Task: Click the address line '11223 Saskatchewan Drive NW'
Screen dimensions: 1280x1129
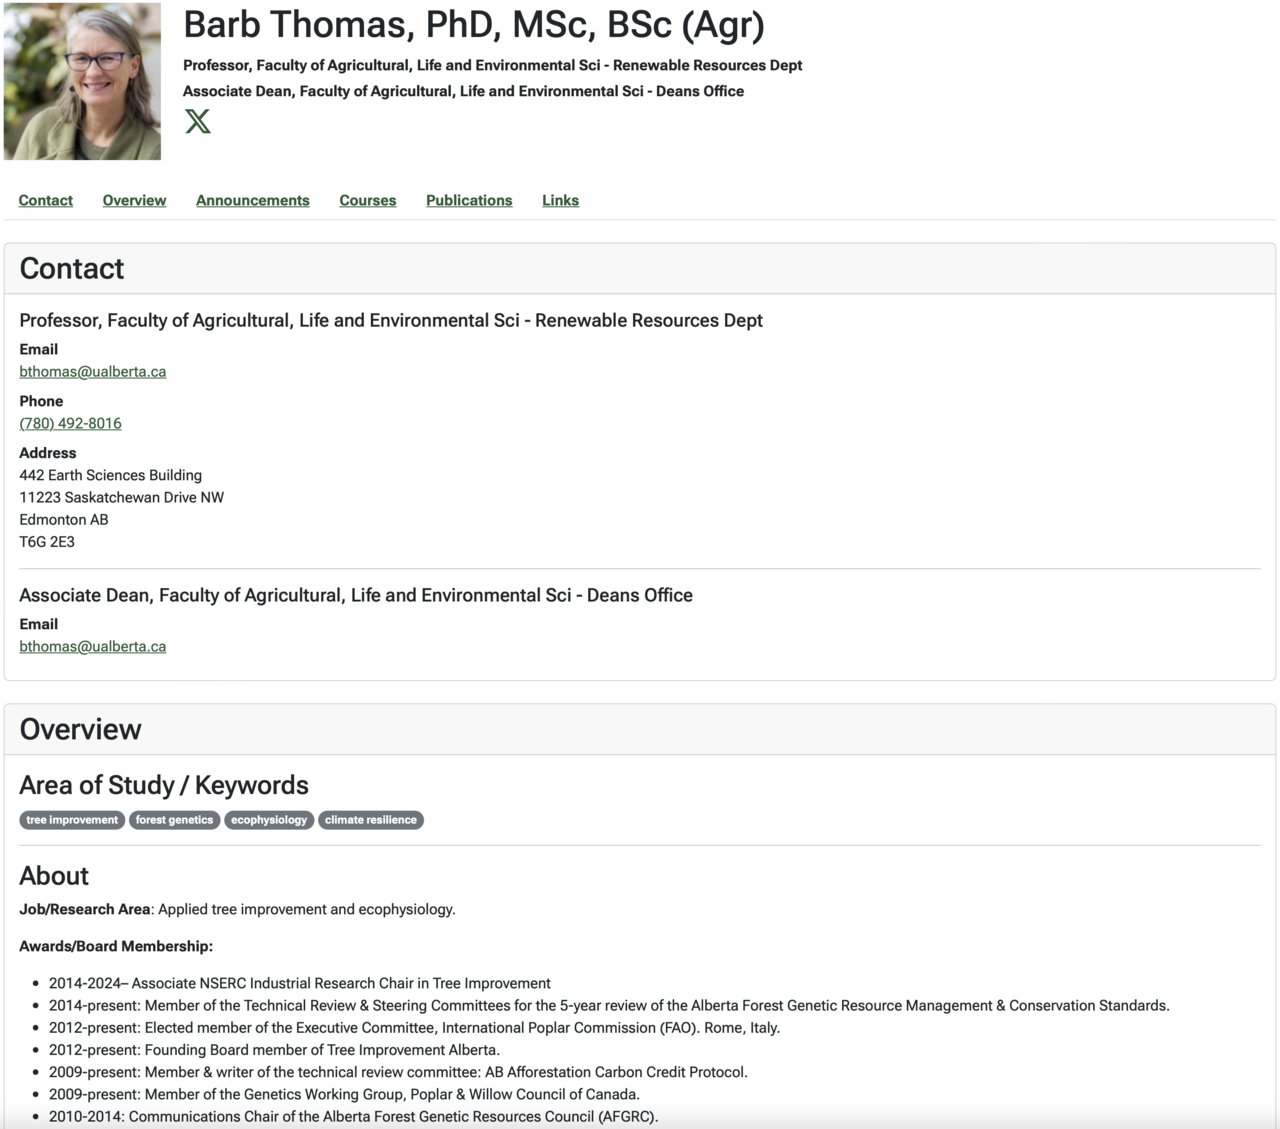Action: pos(122,497)
